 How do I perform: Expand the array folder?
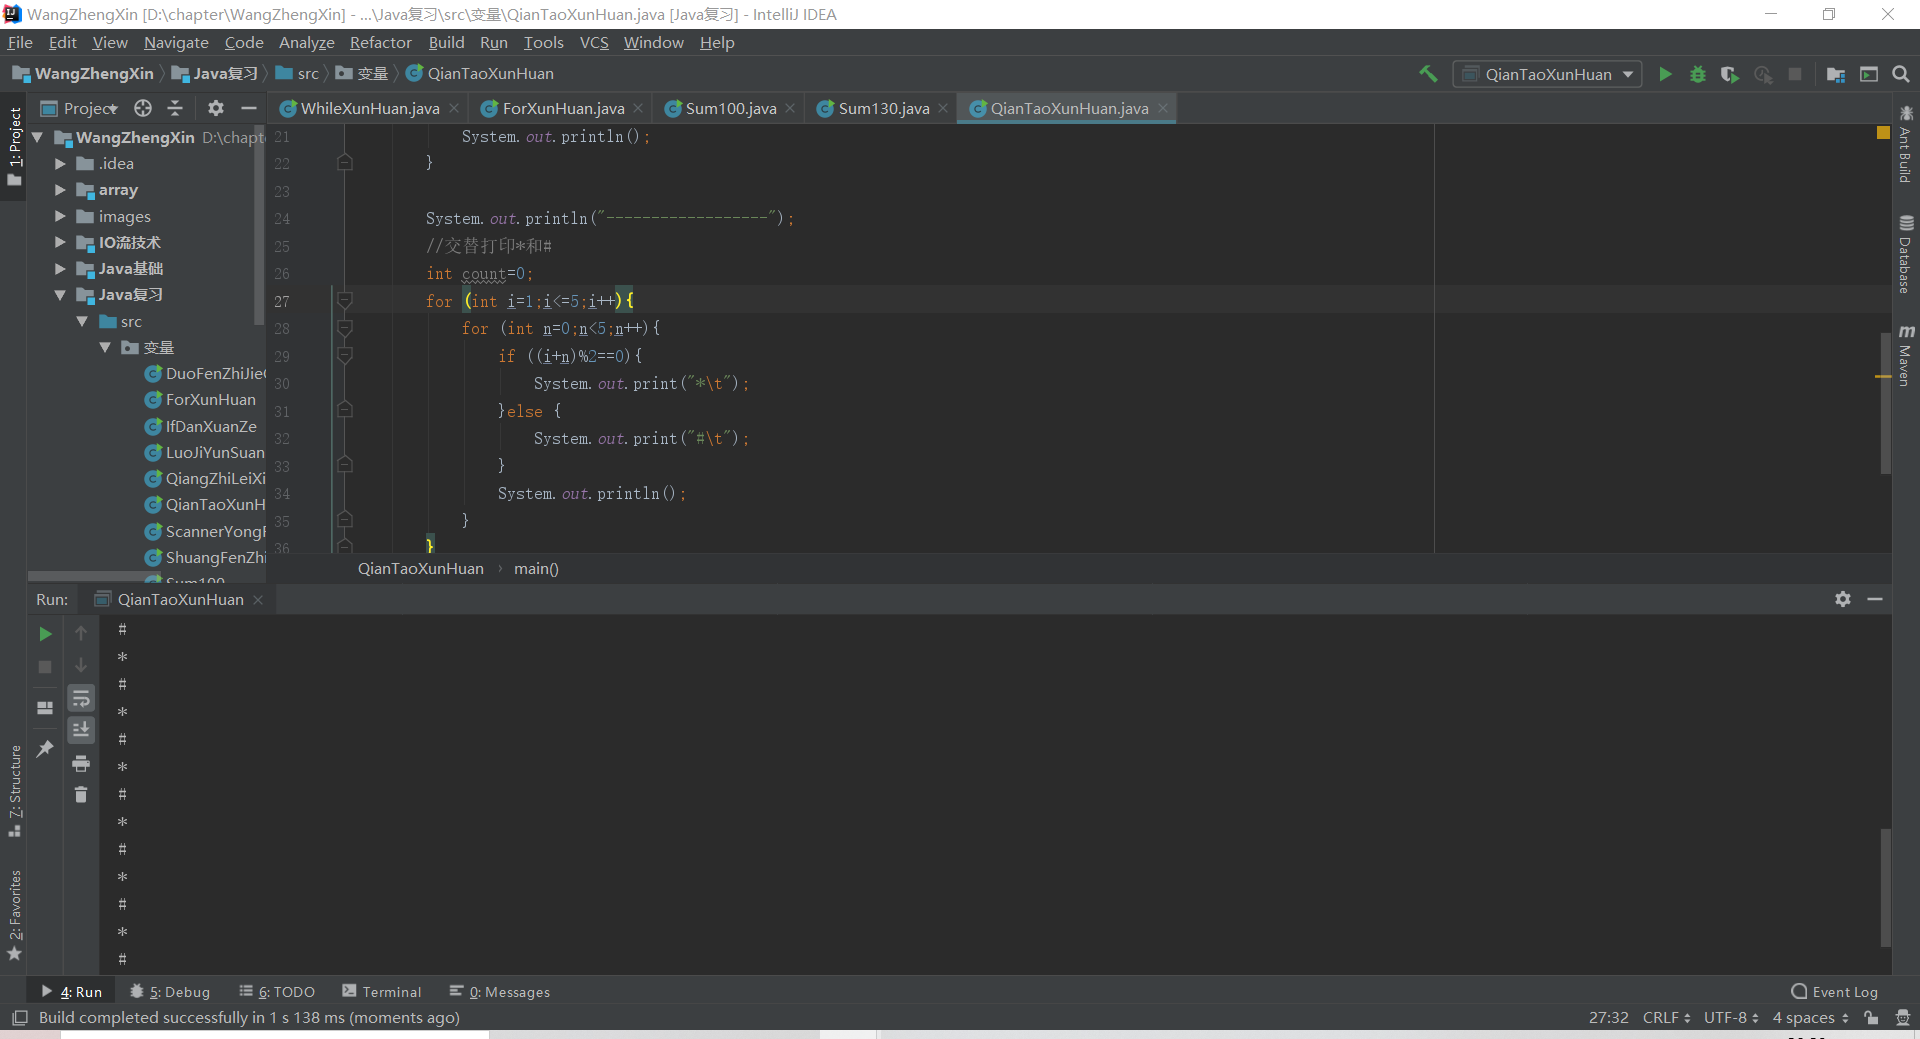coord(60,189)
